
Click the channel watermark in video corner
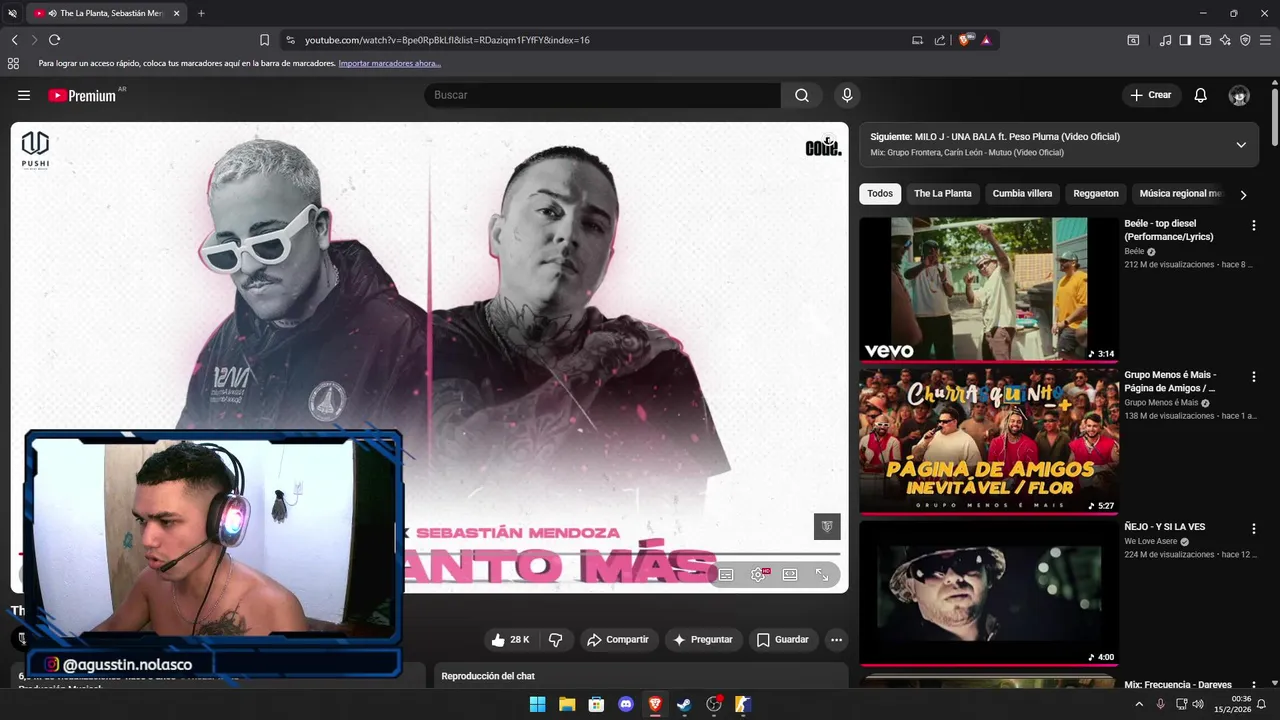coord(827,526)
